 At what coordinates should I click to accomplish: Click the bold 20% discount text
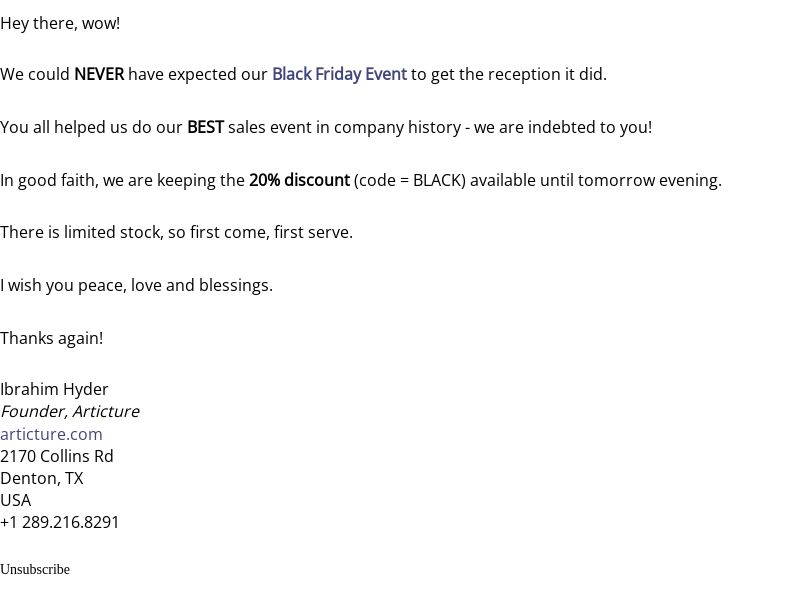coord(299,180)
